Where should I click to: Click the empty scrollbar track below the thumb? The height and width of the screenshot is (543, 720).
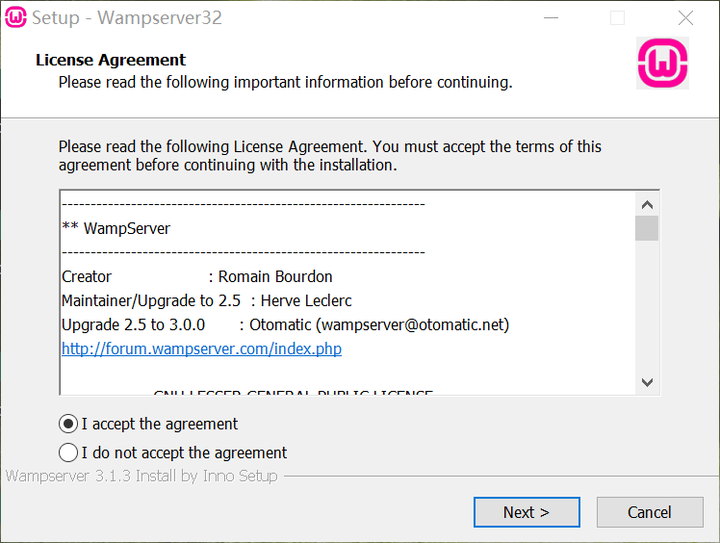point(647,310)
